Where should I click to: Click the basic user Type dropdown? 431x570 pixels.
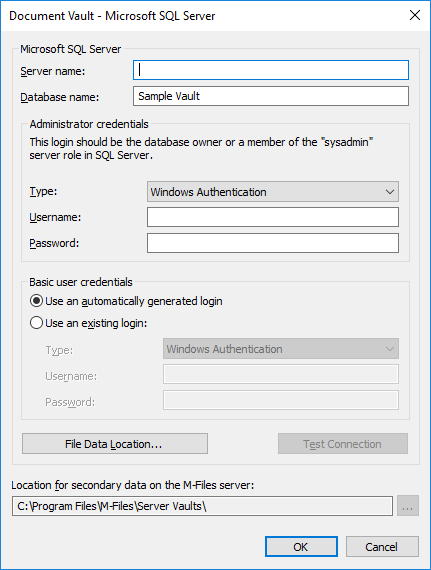coord(281,349)
